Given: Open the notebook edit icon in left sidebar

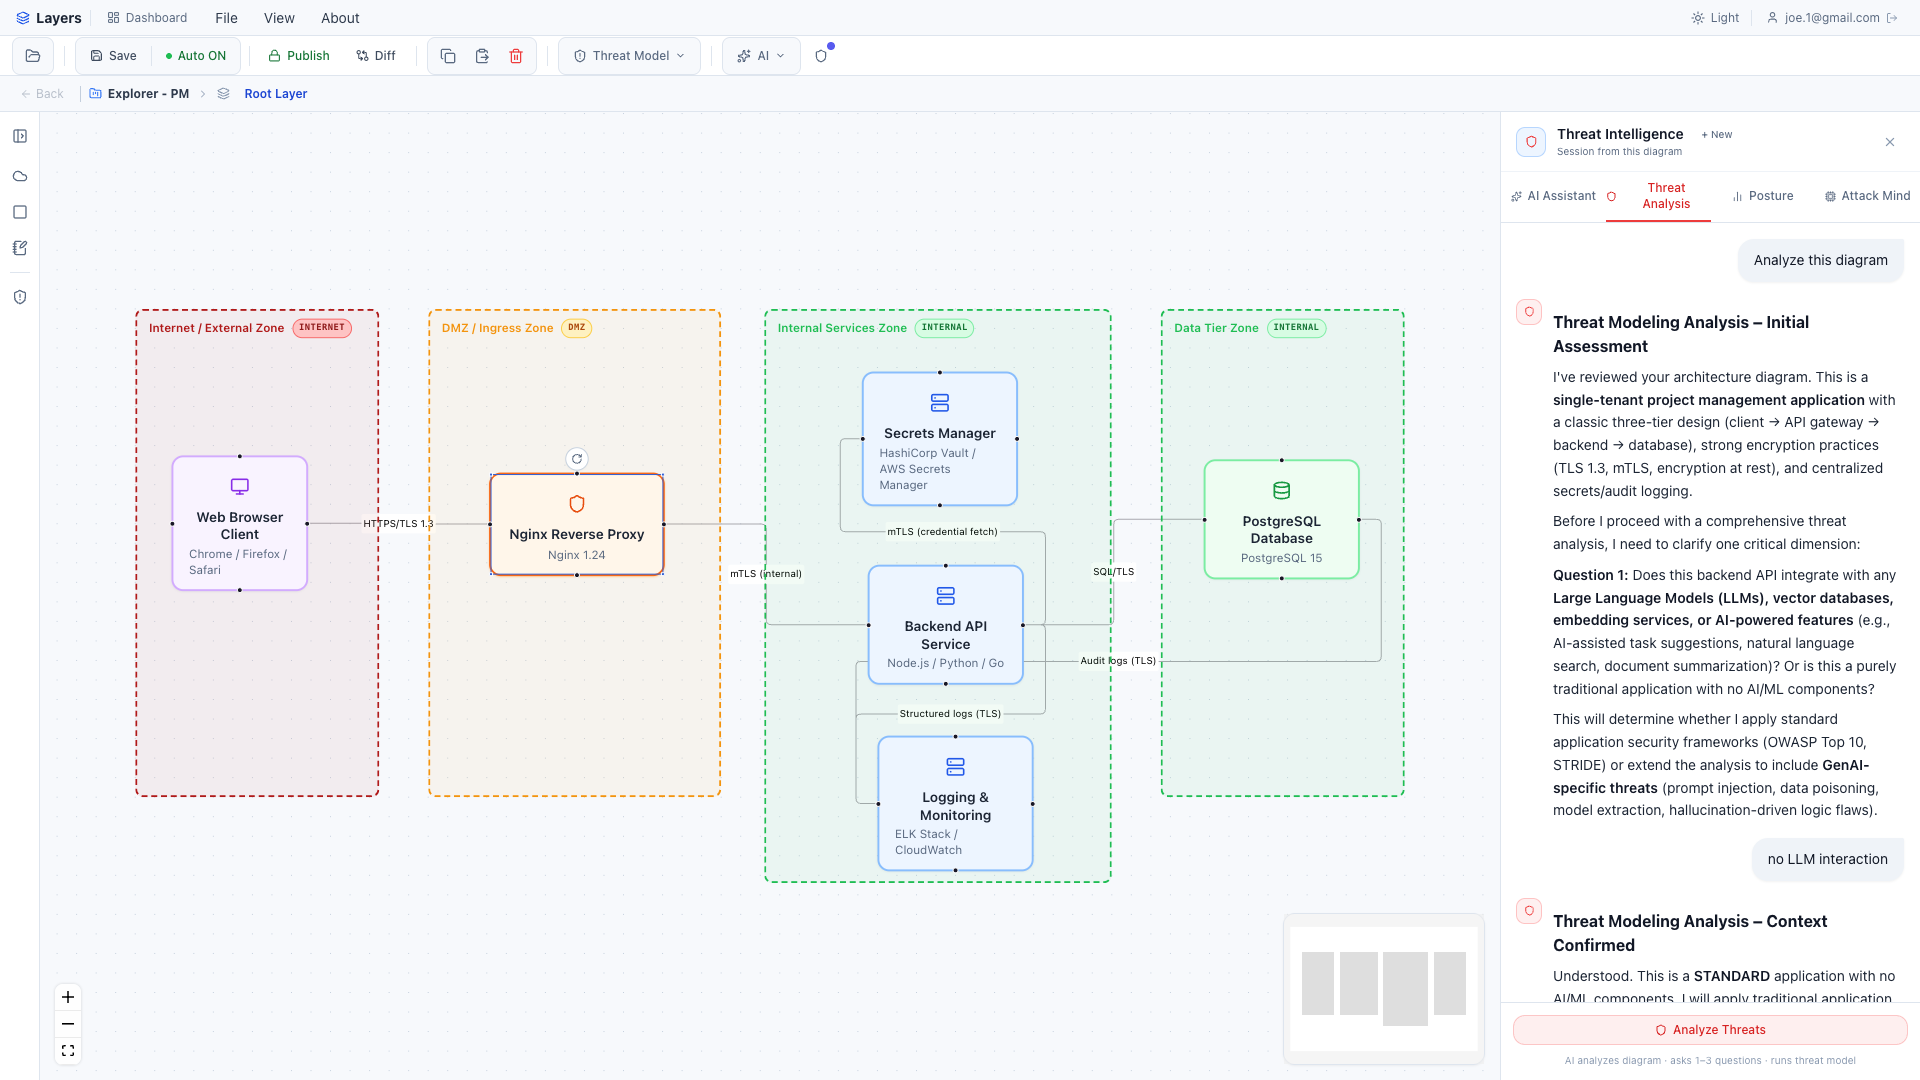Looking at the screenshot, I should [x=20, y=248].
